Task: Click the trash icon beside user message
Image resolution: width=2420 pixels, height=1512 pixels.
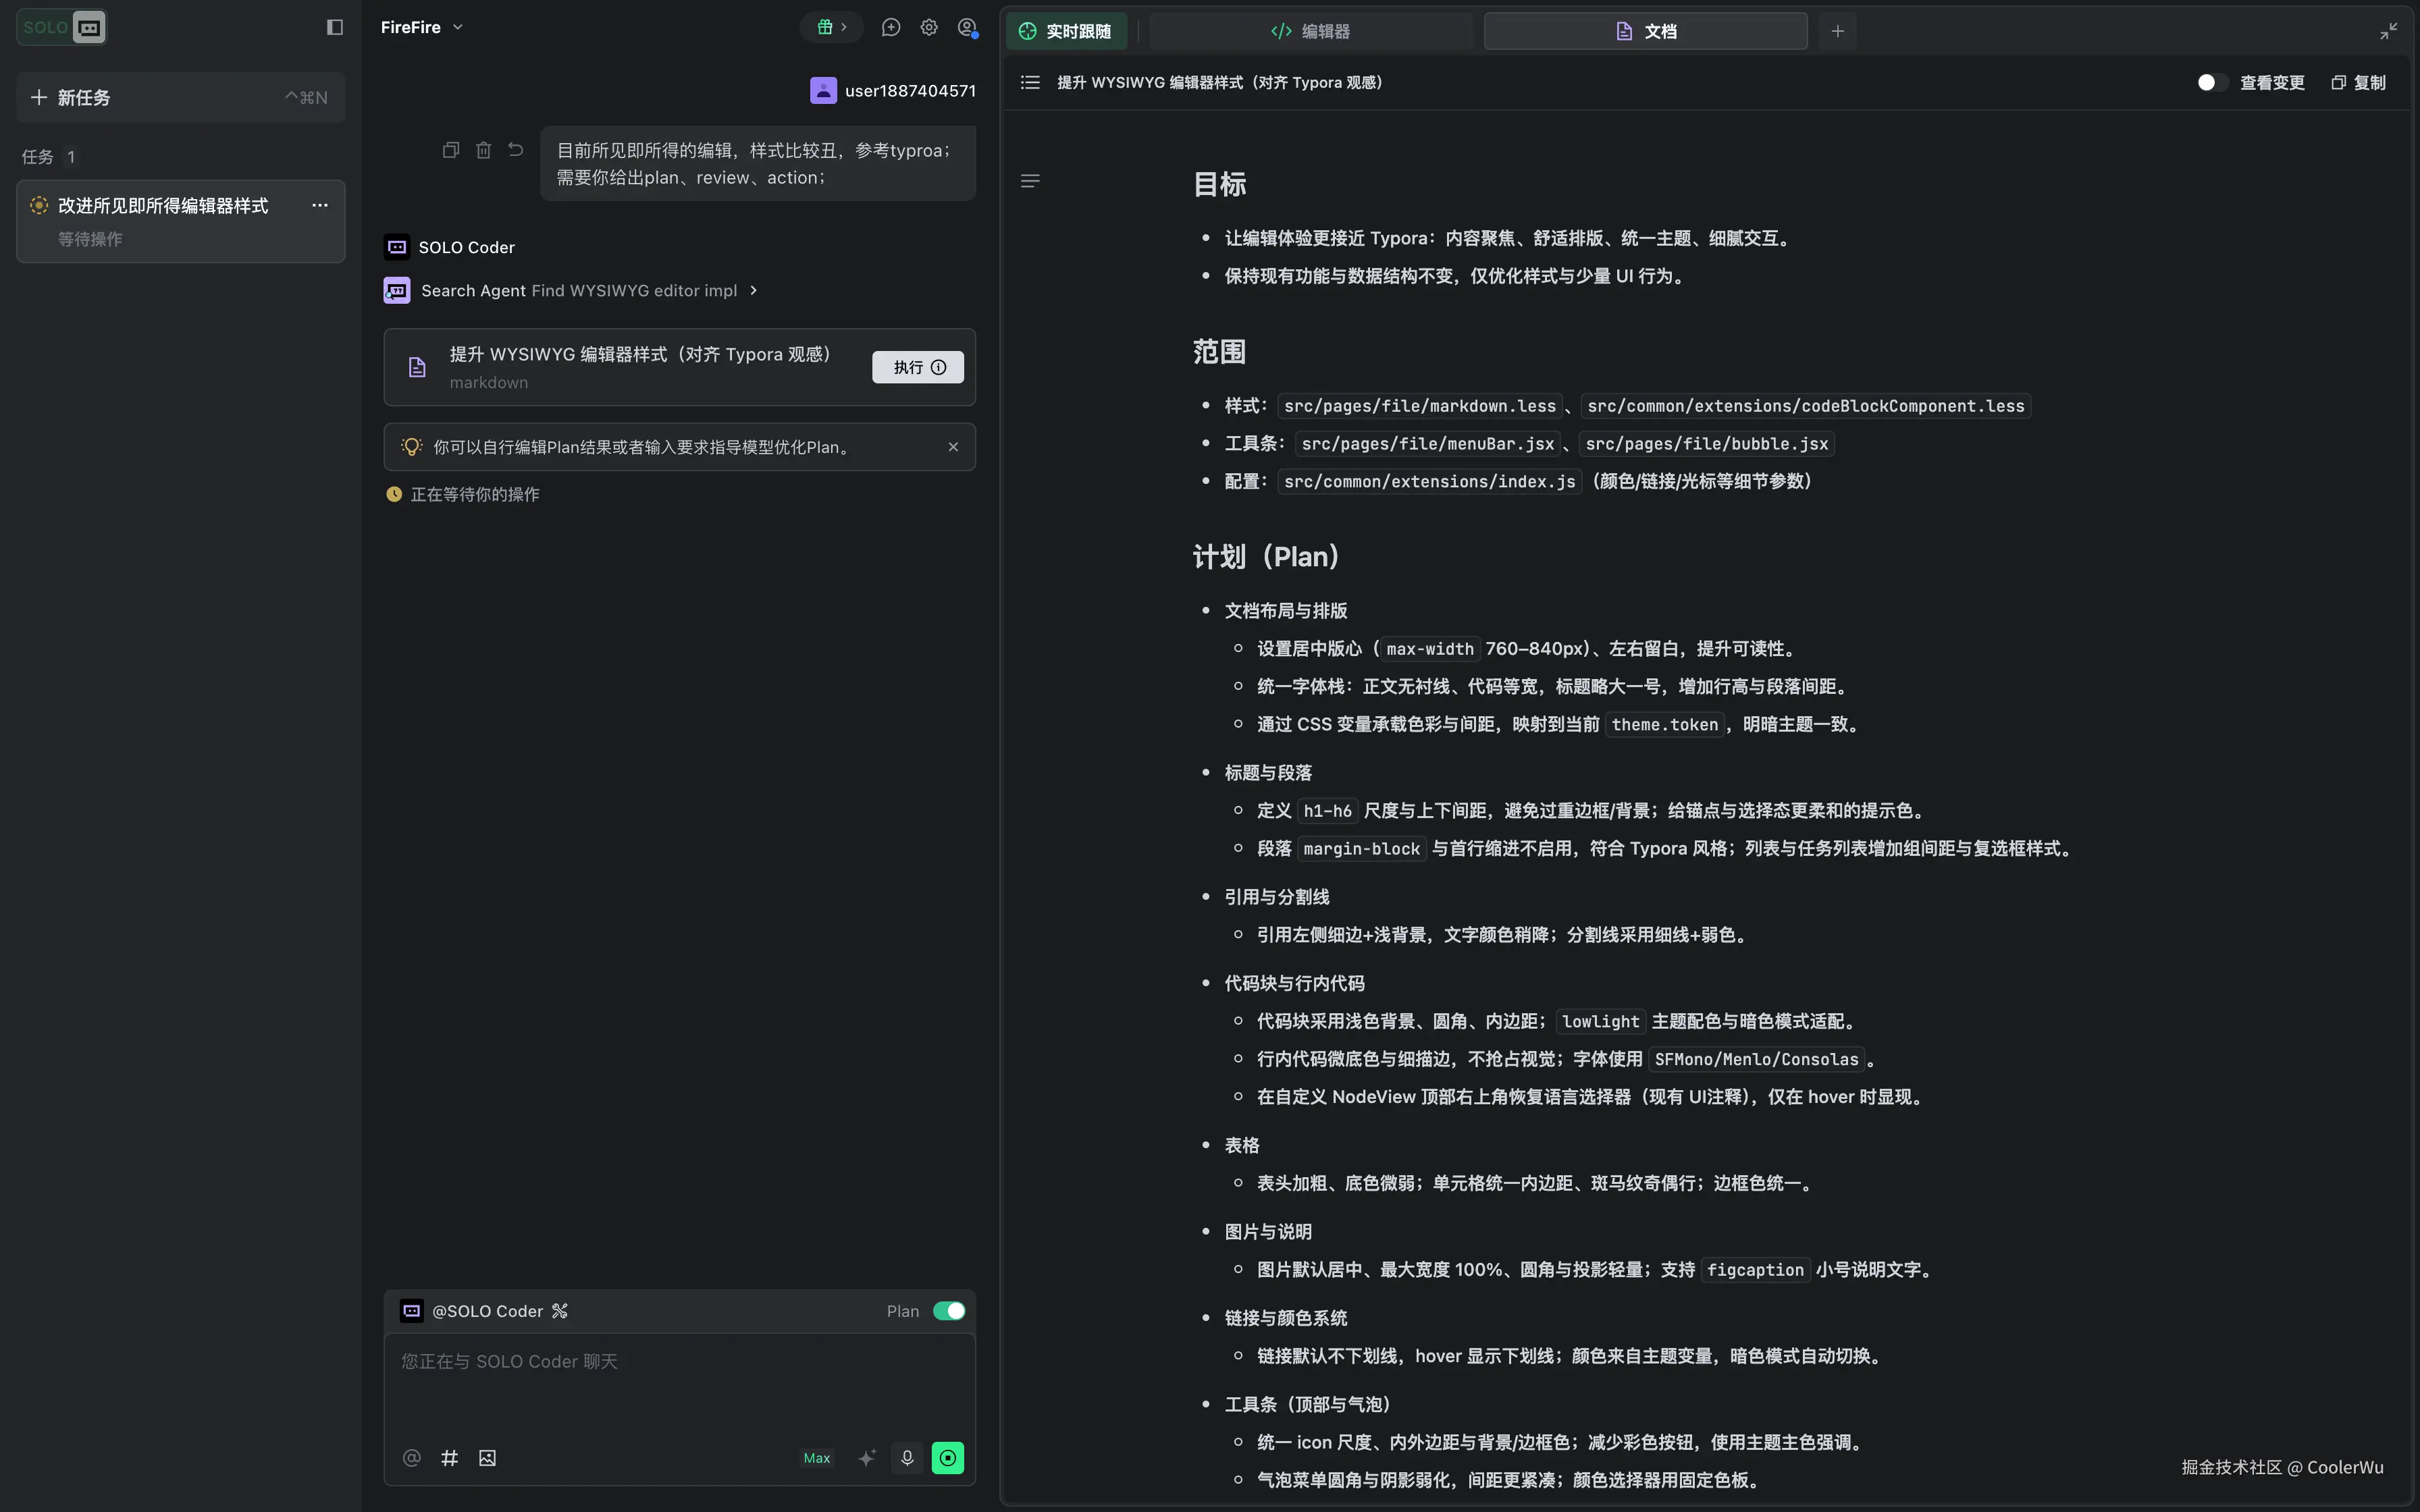Action: 484,150
